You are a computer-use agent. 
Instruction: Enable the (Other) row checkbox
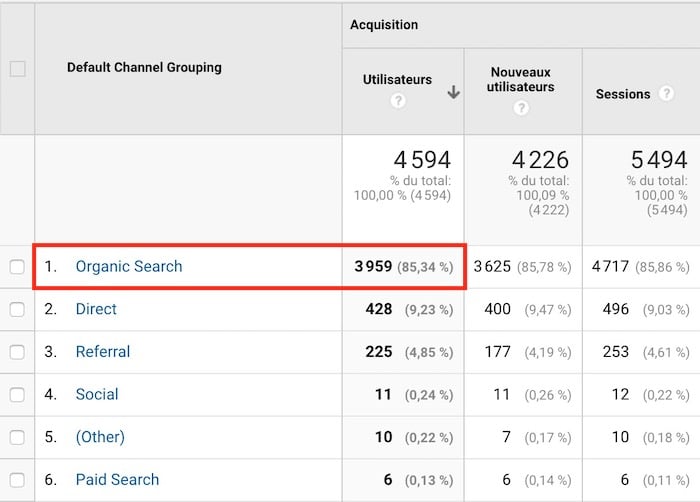(17, 437)
